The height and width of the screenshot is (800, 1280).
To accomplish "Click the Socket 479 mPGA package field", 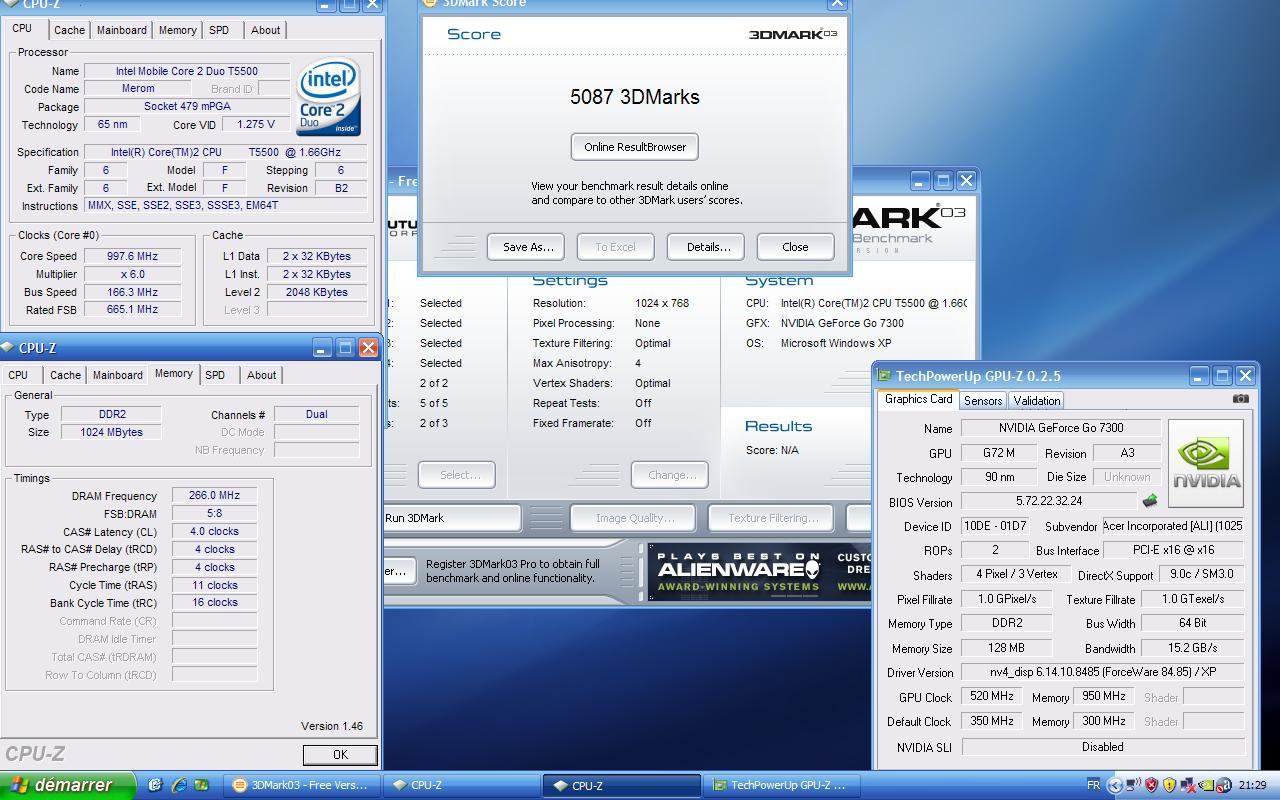I will click(x=187, y=107).
